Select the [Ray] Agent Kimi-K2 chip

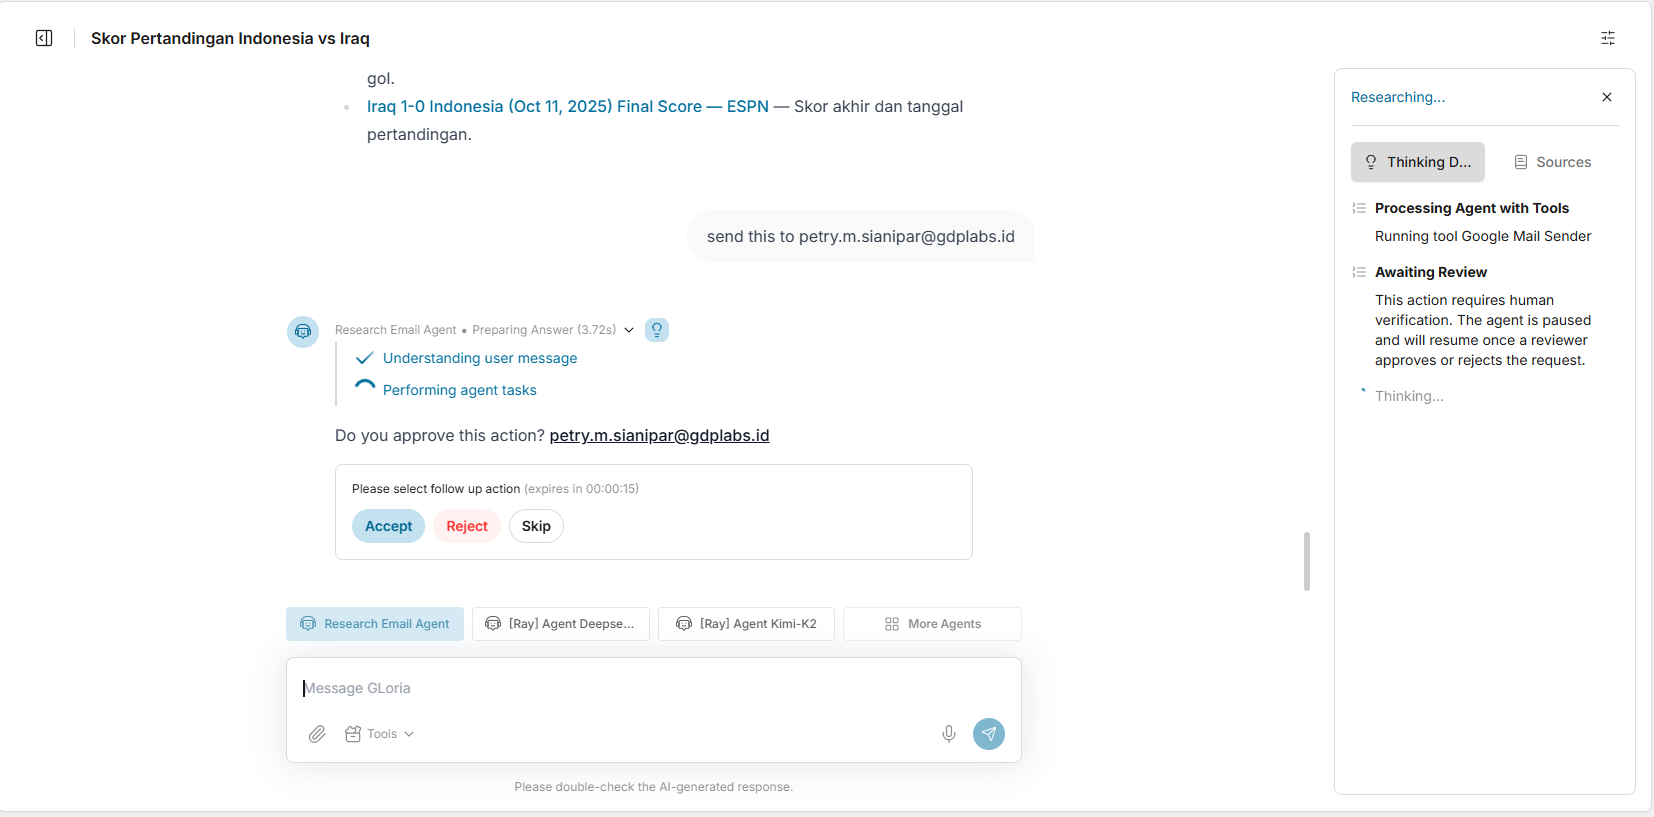[746, 624]
